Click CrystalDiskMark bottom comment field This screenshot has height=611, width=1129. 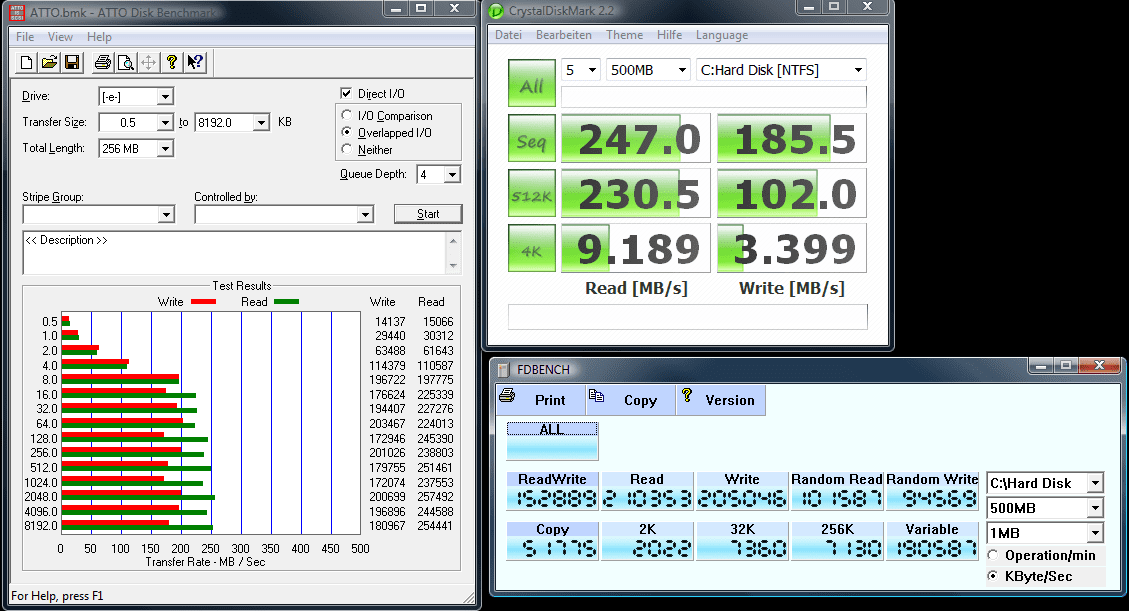click(x=688, y=317)
